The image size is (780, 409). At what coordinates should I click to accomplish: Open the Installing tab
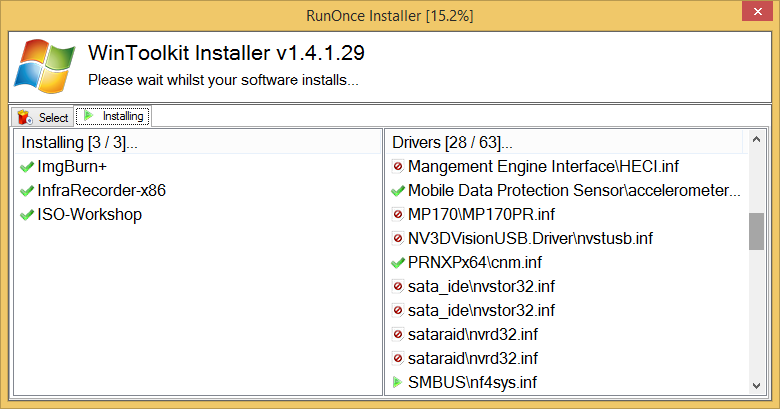click(113, 116)
